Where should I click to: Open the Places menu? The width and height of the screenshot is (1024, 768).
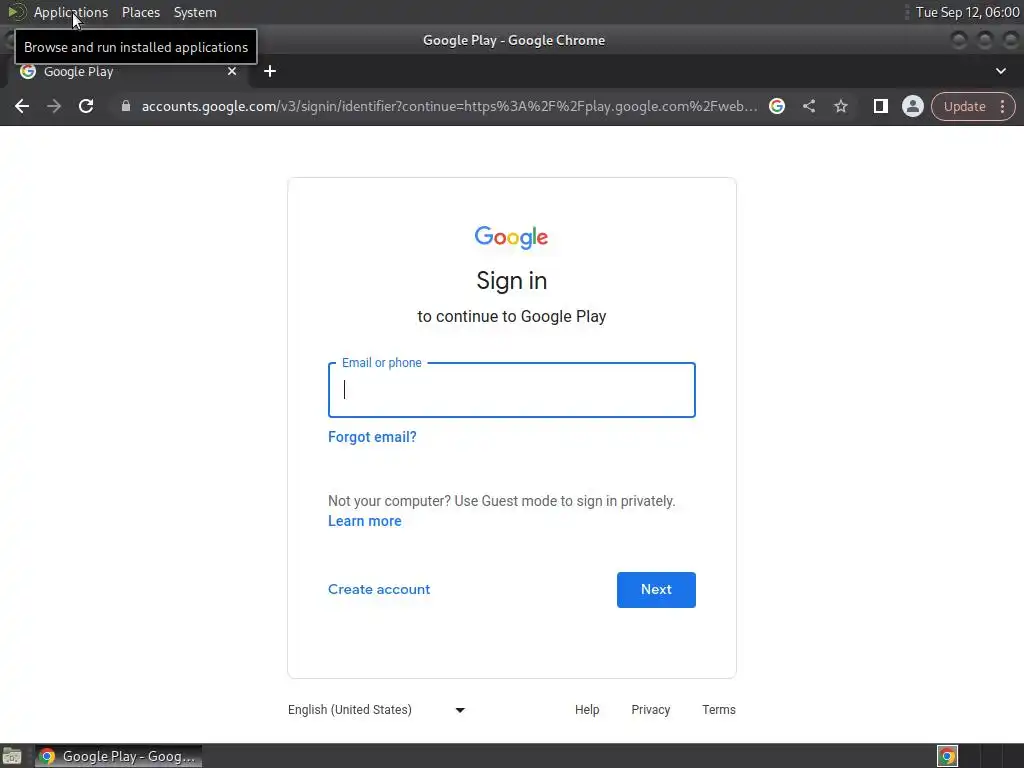(140, 12)
